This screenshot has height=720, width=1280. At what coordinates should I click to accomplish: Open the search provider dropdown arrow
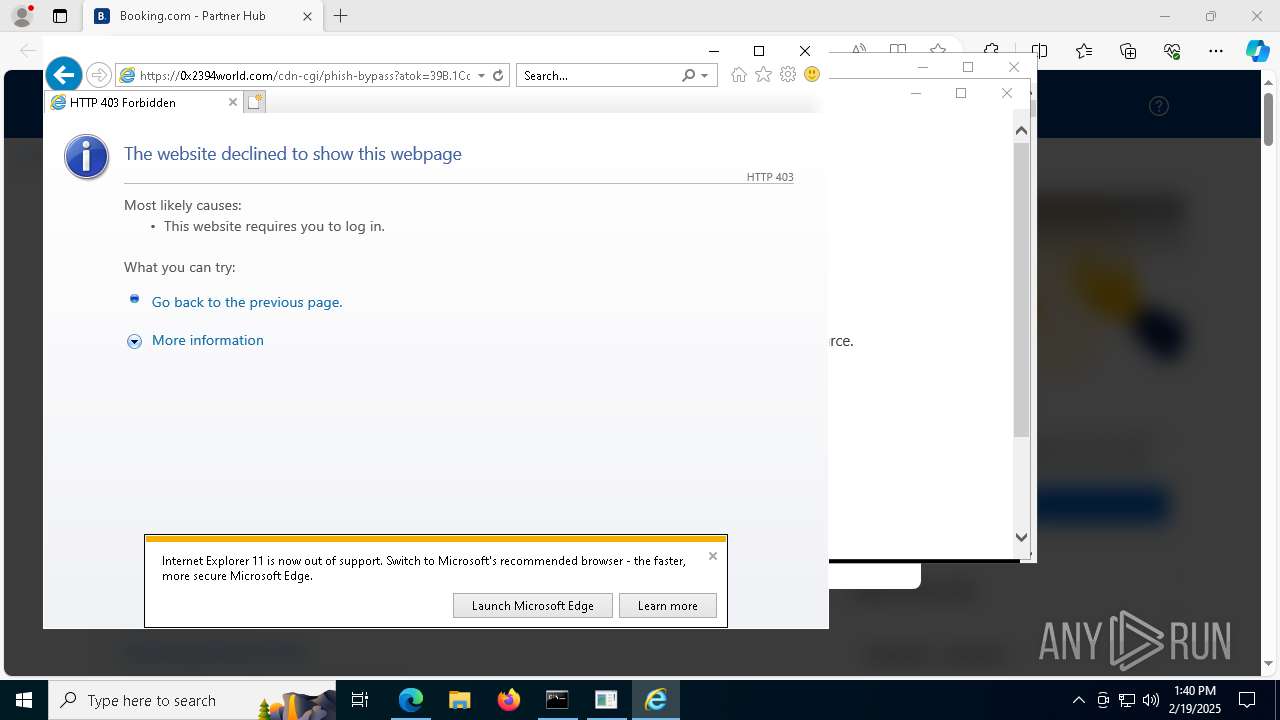pyautogui.click(x=705, y=75)
